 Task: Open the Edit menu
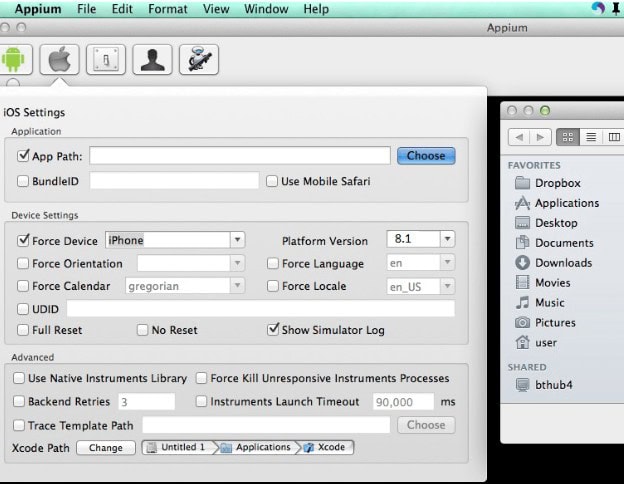tap(122, 9)
